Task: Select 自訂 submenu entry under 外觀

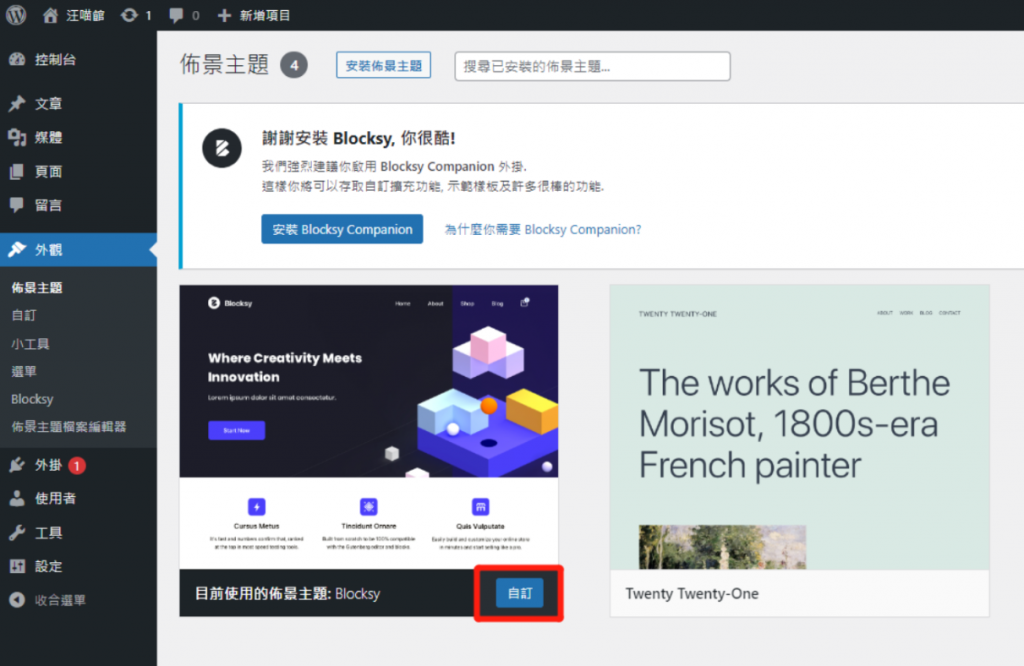Action: pos(24,315)
